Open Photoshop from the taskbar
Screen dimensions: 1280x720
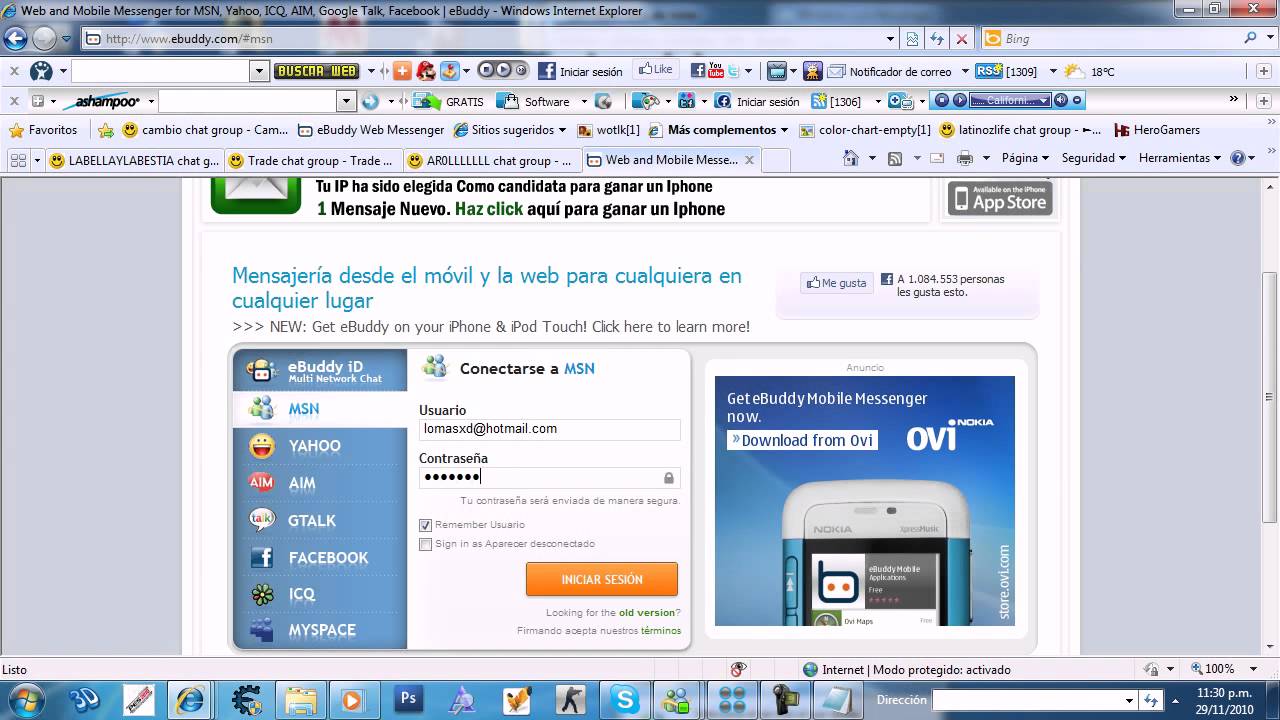(x=408, y=699)
